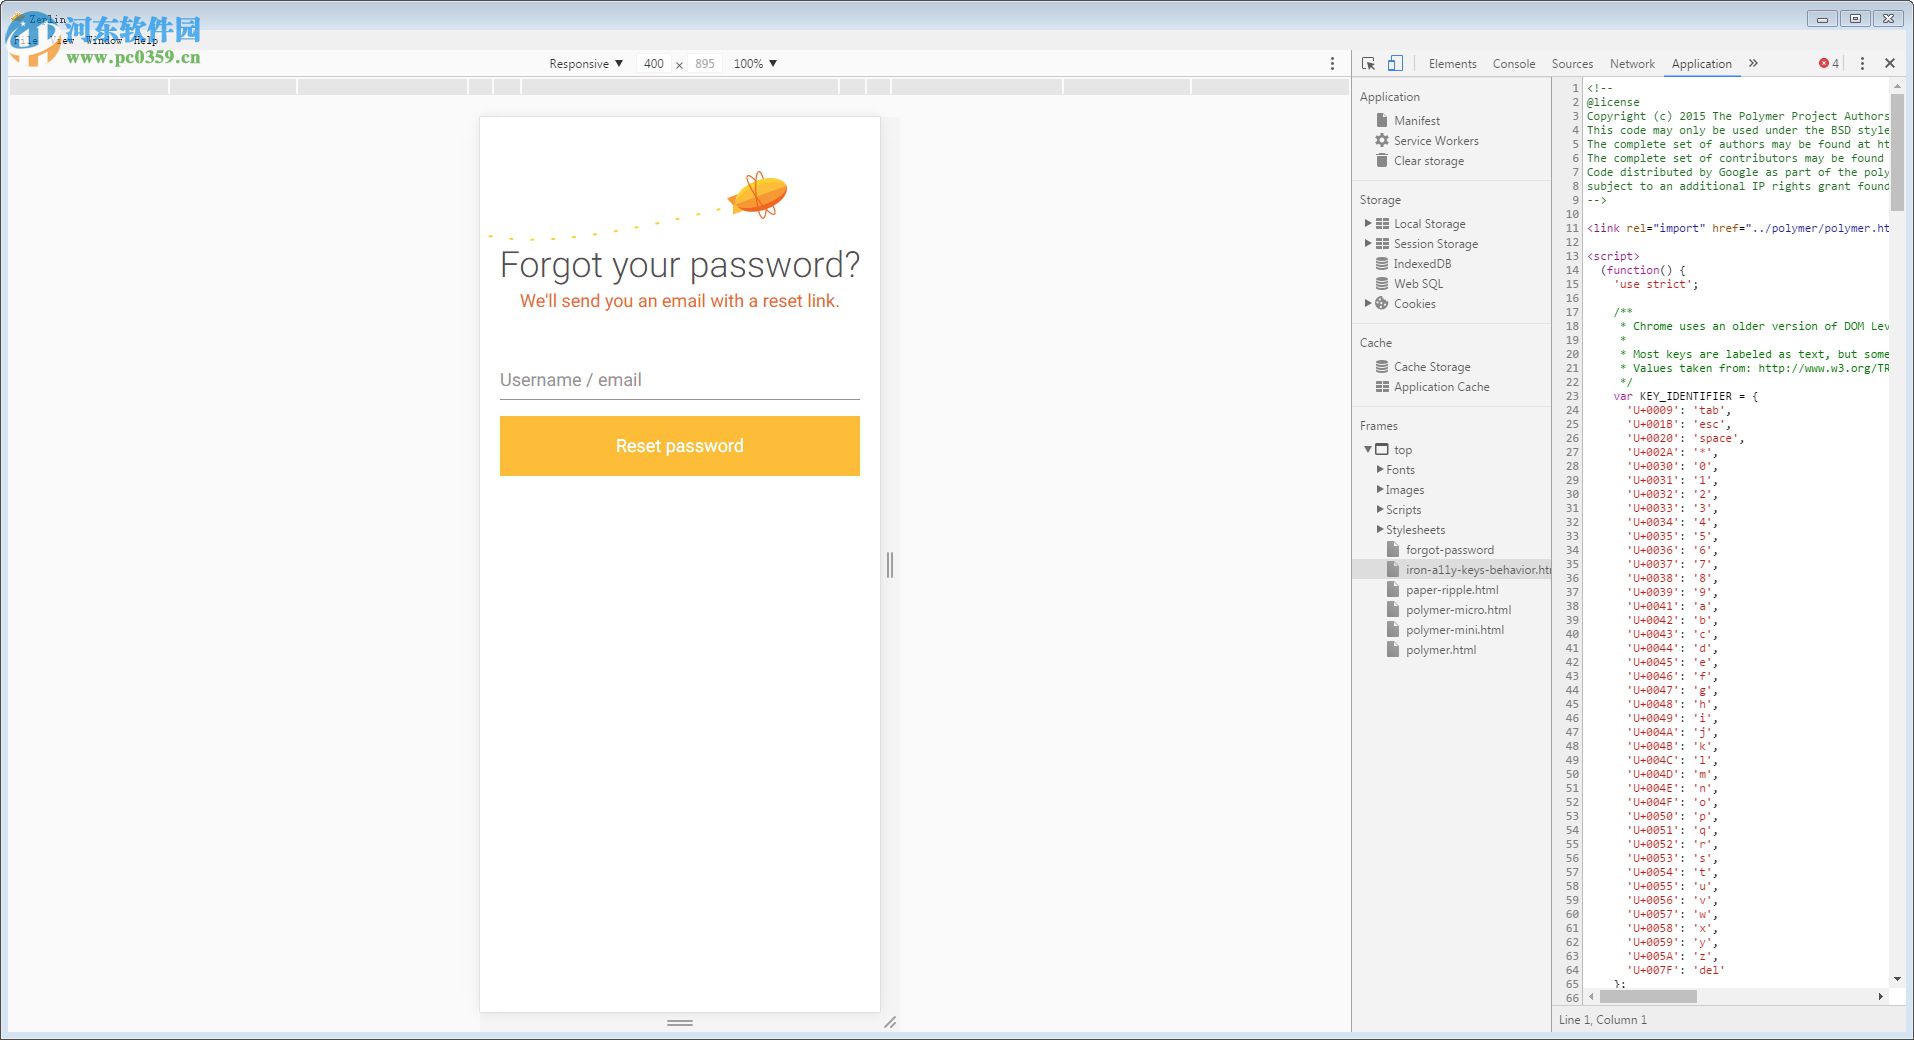The height and width of the screenshot is (1040, 1914).
Task: Switch to the Console tab
Action: point(1514,63)
